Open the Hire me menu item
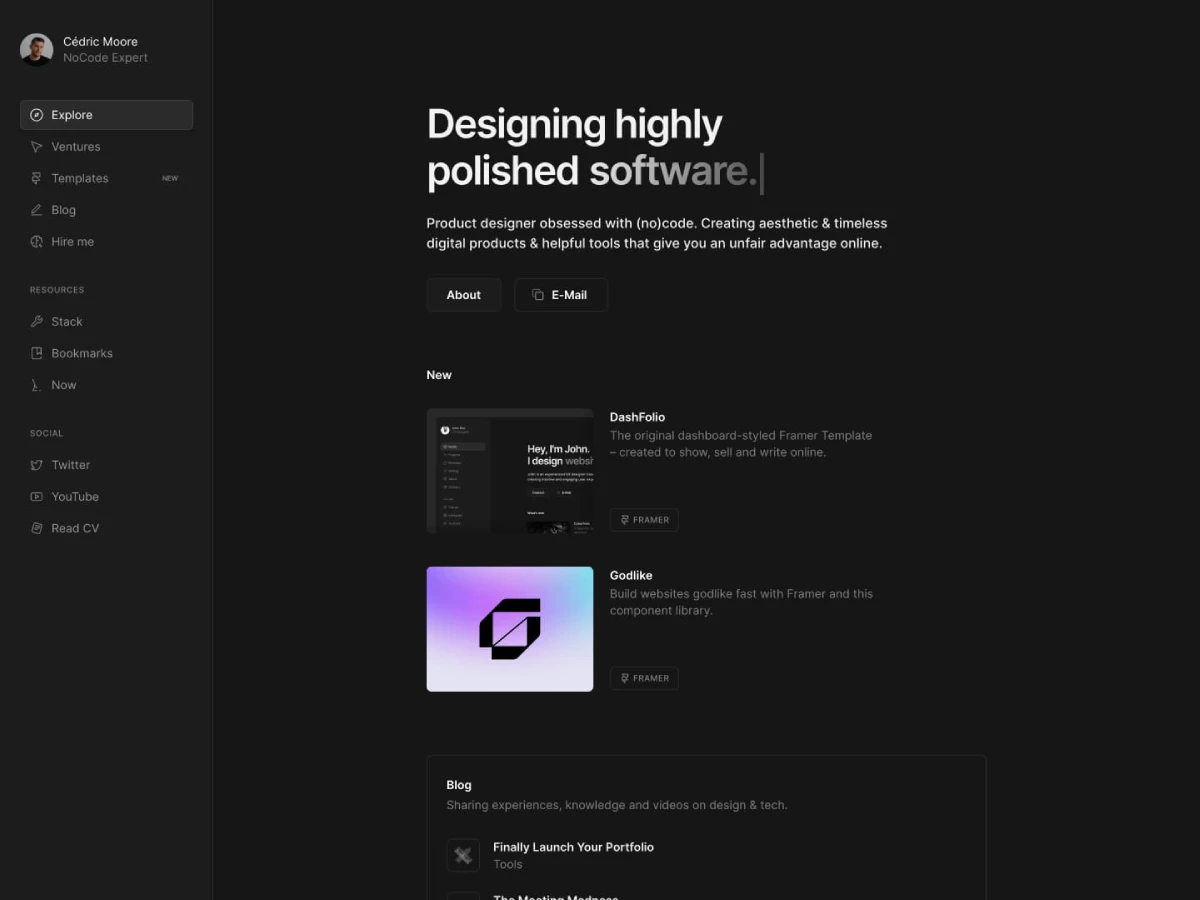Viewport: 1200px width, 900px height. click(72, 242)
